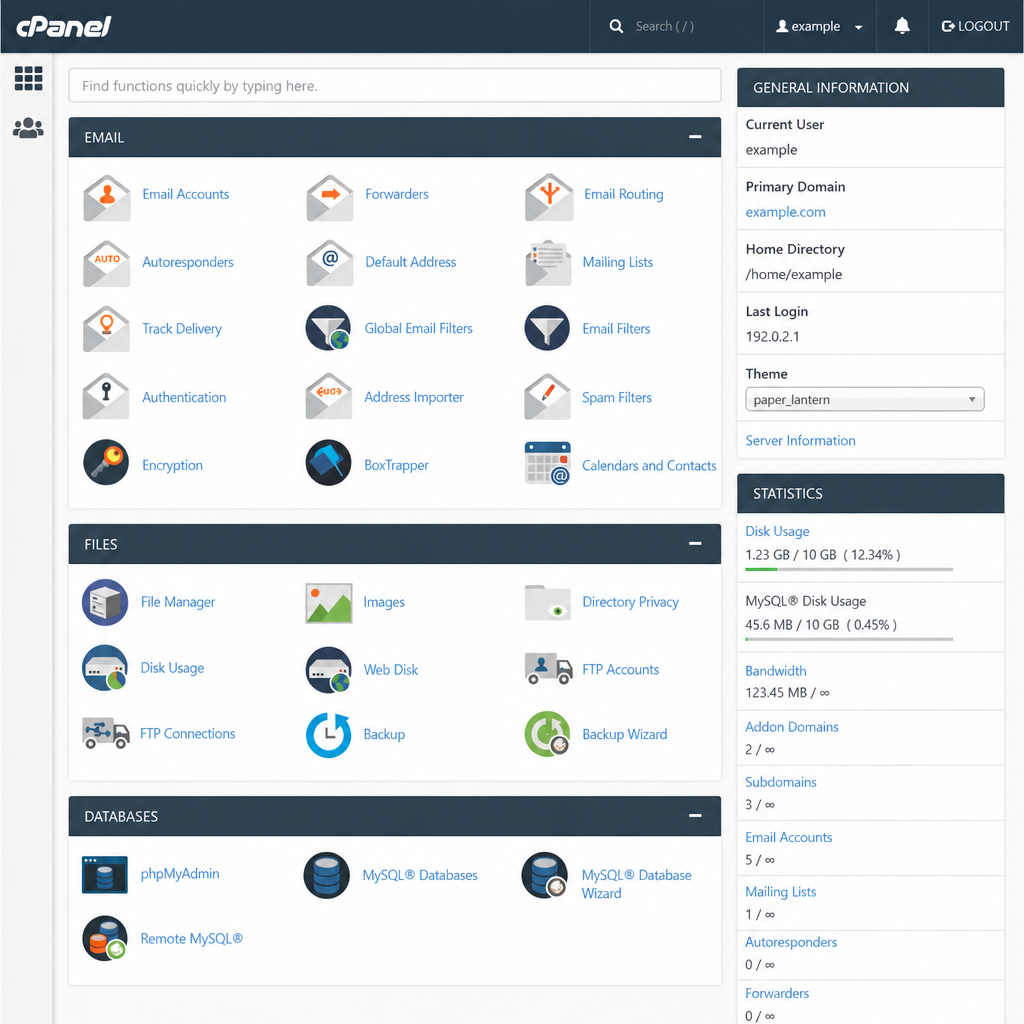The image size is (1024, 1024).
Task: Click the Global Email Filters funnel icon
Action: click(328, 328)
